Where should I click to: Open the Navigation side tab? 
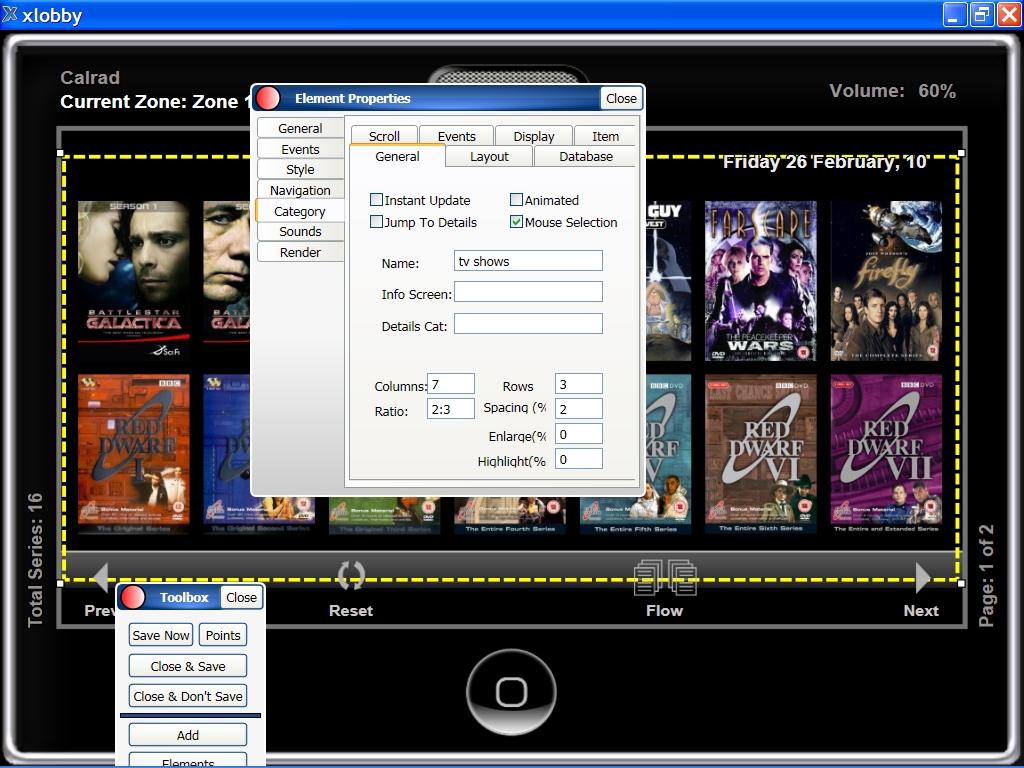[x=300, y=190]
